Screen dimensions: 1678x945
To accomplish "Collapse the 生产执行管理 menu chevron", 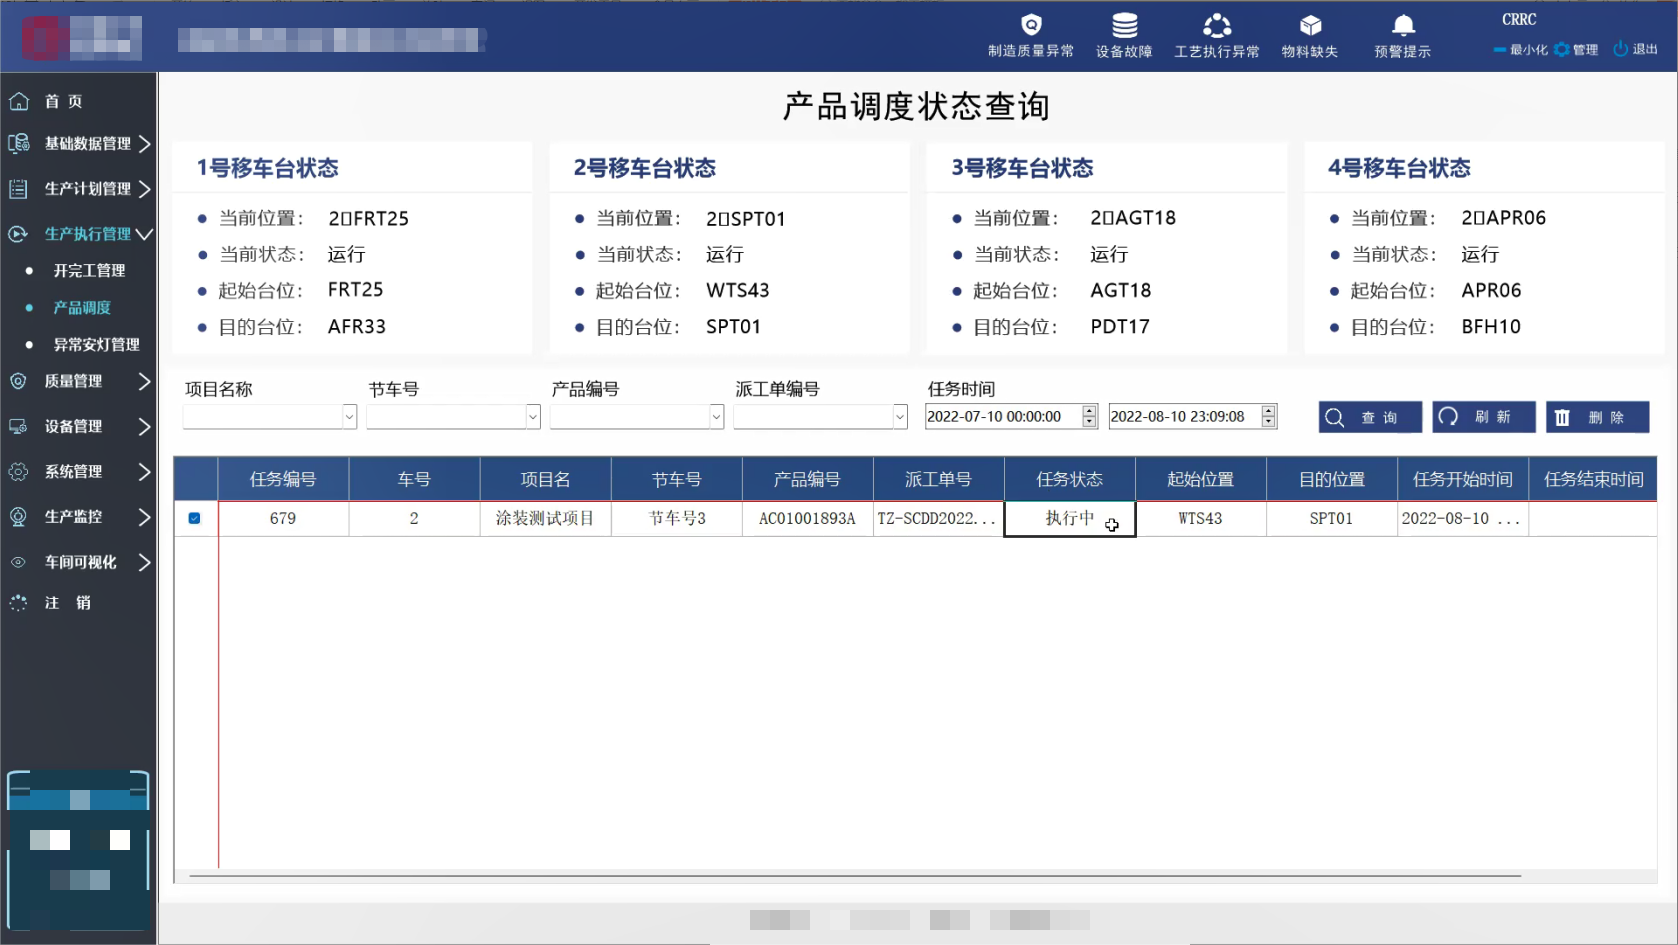I will tap(144, 234).
